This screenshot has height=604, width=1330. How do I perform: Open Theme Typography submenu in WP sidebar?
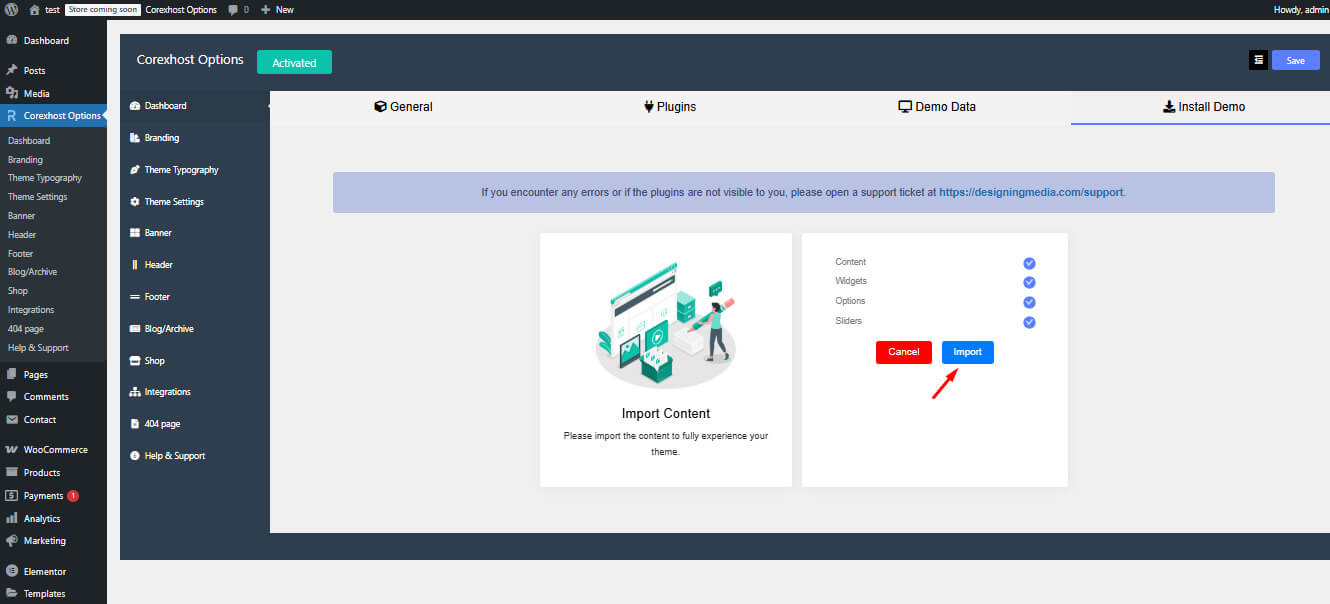[x=45, y=178]
